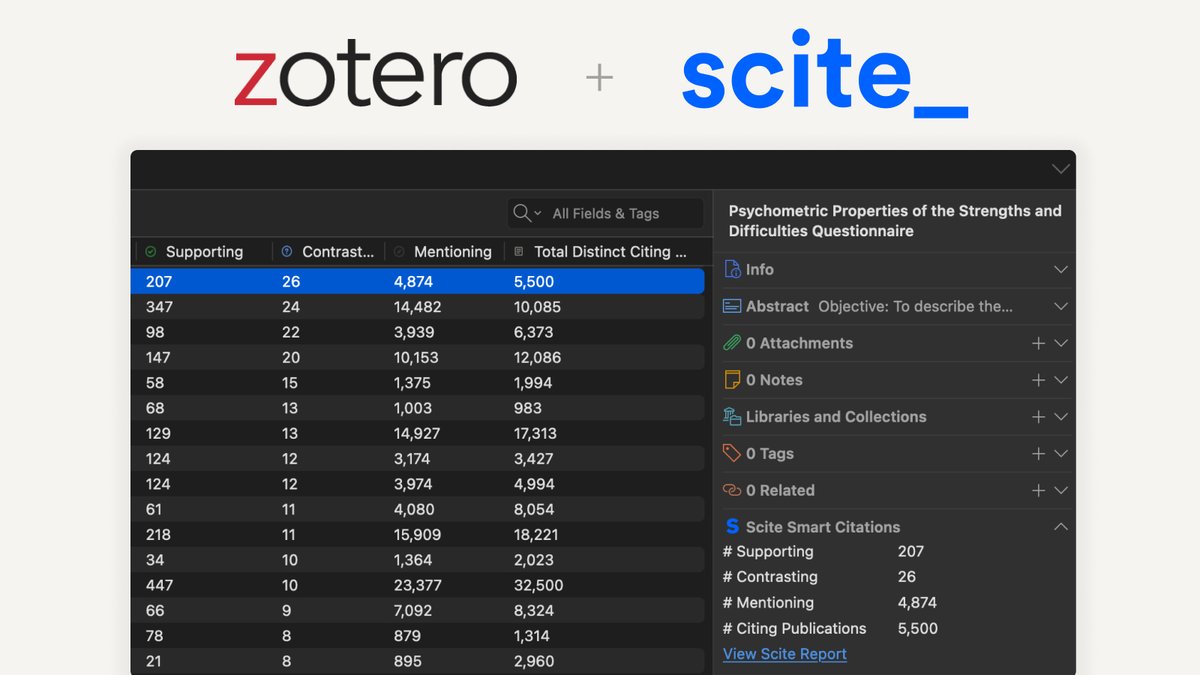Viewport: 1200px width, 675px height.
Task: Click the Notes section icon
Action: tap(732, 380)
